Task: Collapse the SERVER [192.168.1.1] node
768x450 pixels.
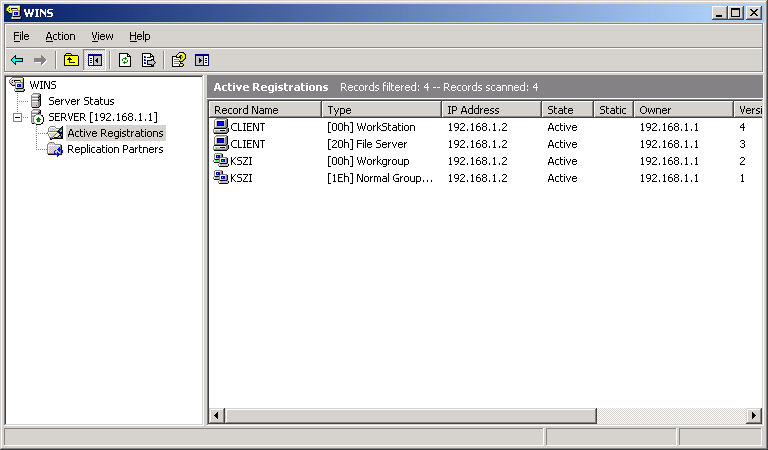Action: [18, 118]
